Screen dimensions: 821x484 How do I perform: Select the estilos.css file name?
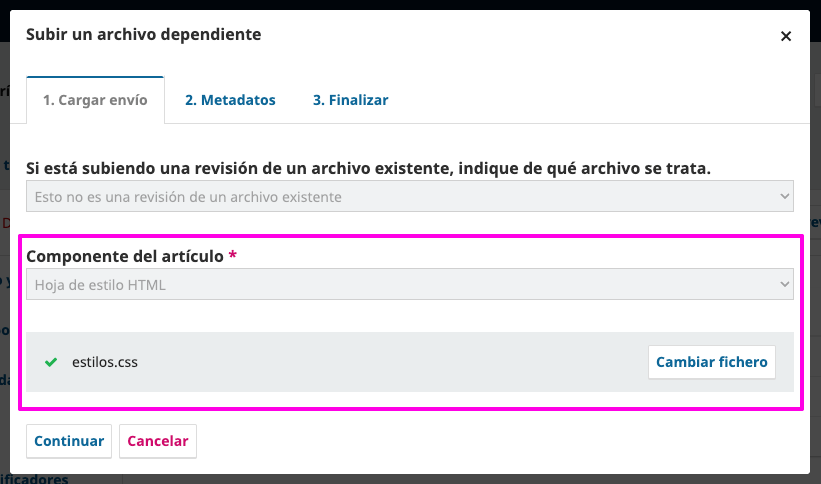tap(105, 362)
